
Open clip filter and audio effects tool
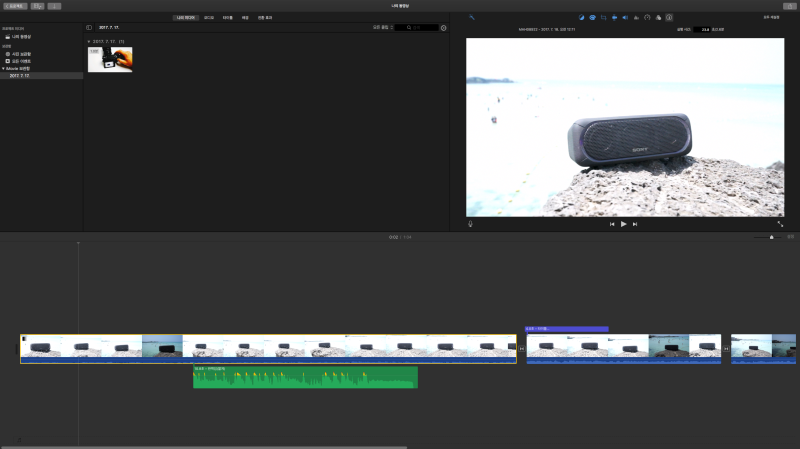coord(658,17)
